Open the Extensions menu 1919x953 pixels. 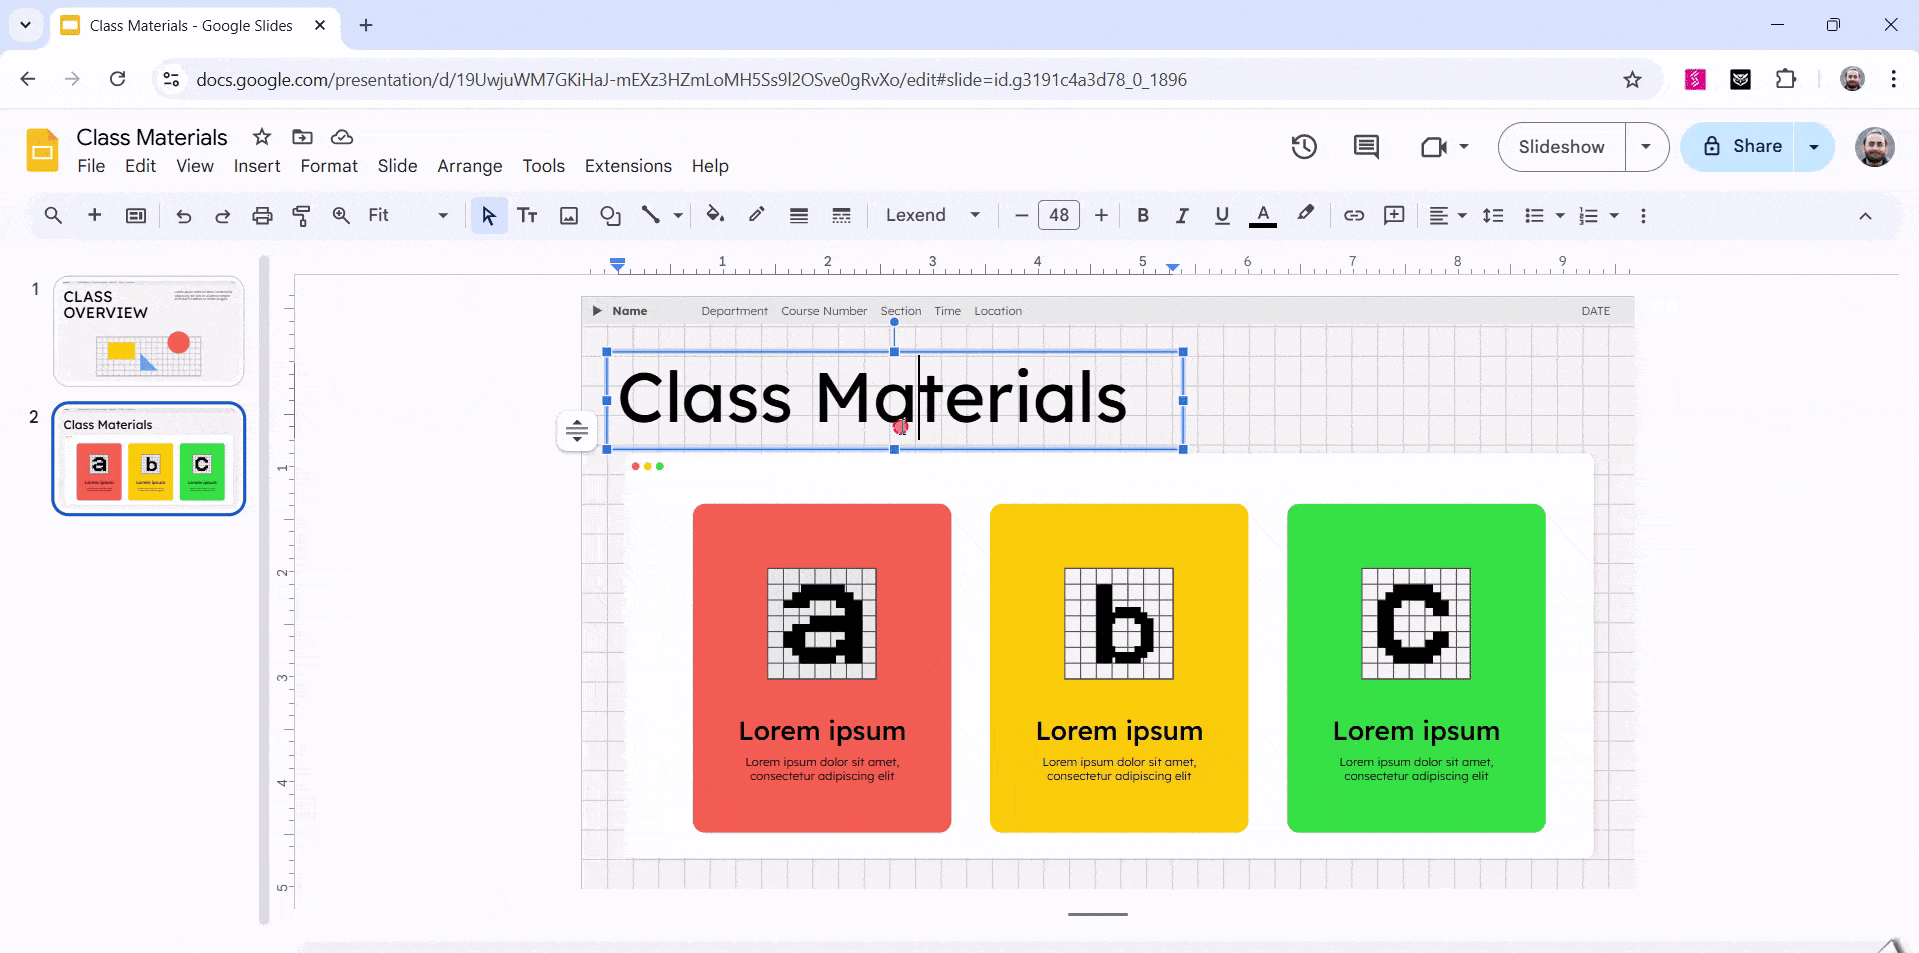pyautogui.click(x=627, y=166)
